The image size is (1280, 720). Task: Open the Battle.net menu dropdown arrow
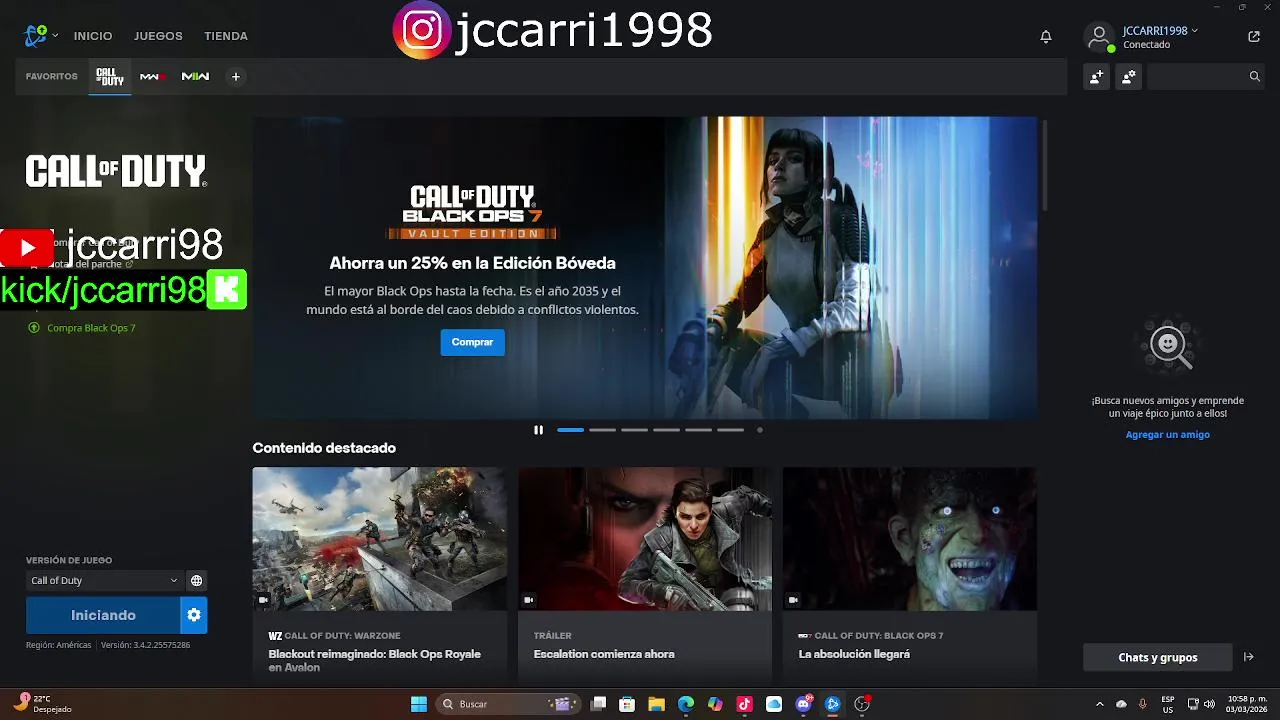(55, 36)
